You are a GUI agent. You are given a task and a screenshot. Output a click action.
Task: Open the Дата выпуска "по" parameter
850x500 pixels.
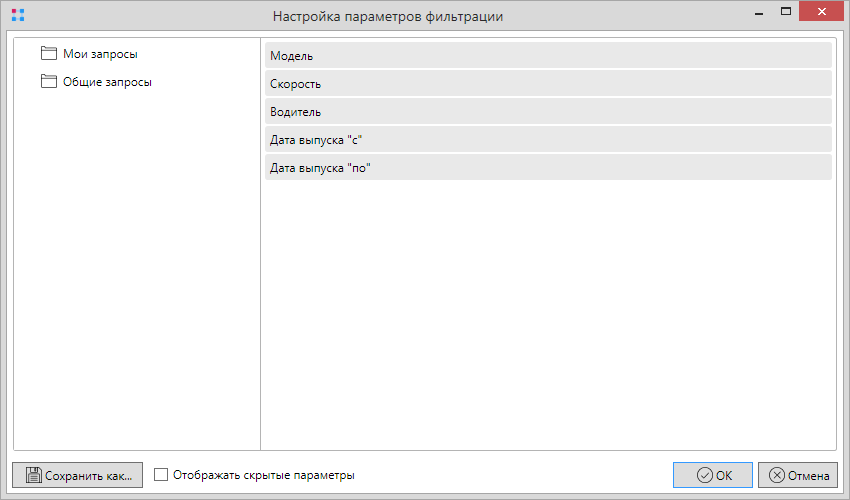coord(548,168)
